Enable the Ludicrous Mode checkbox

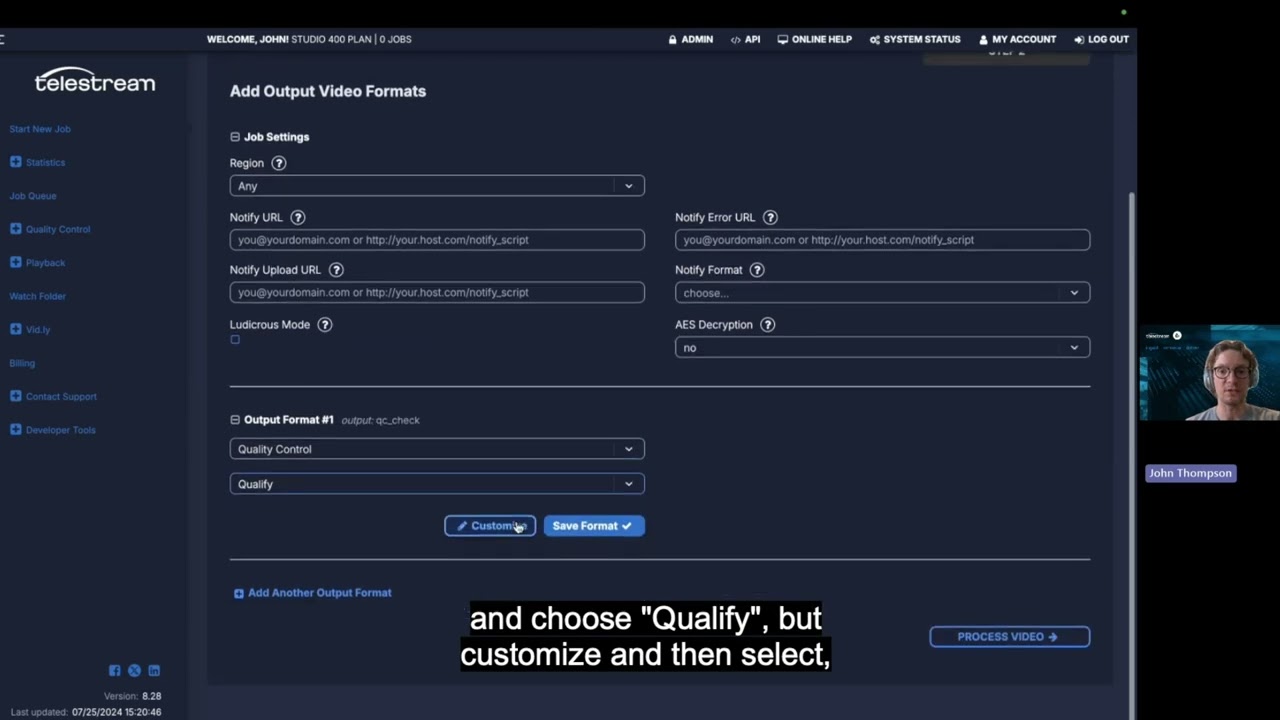click(x=235, y=340)
